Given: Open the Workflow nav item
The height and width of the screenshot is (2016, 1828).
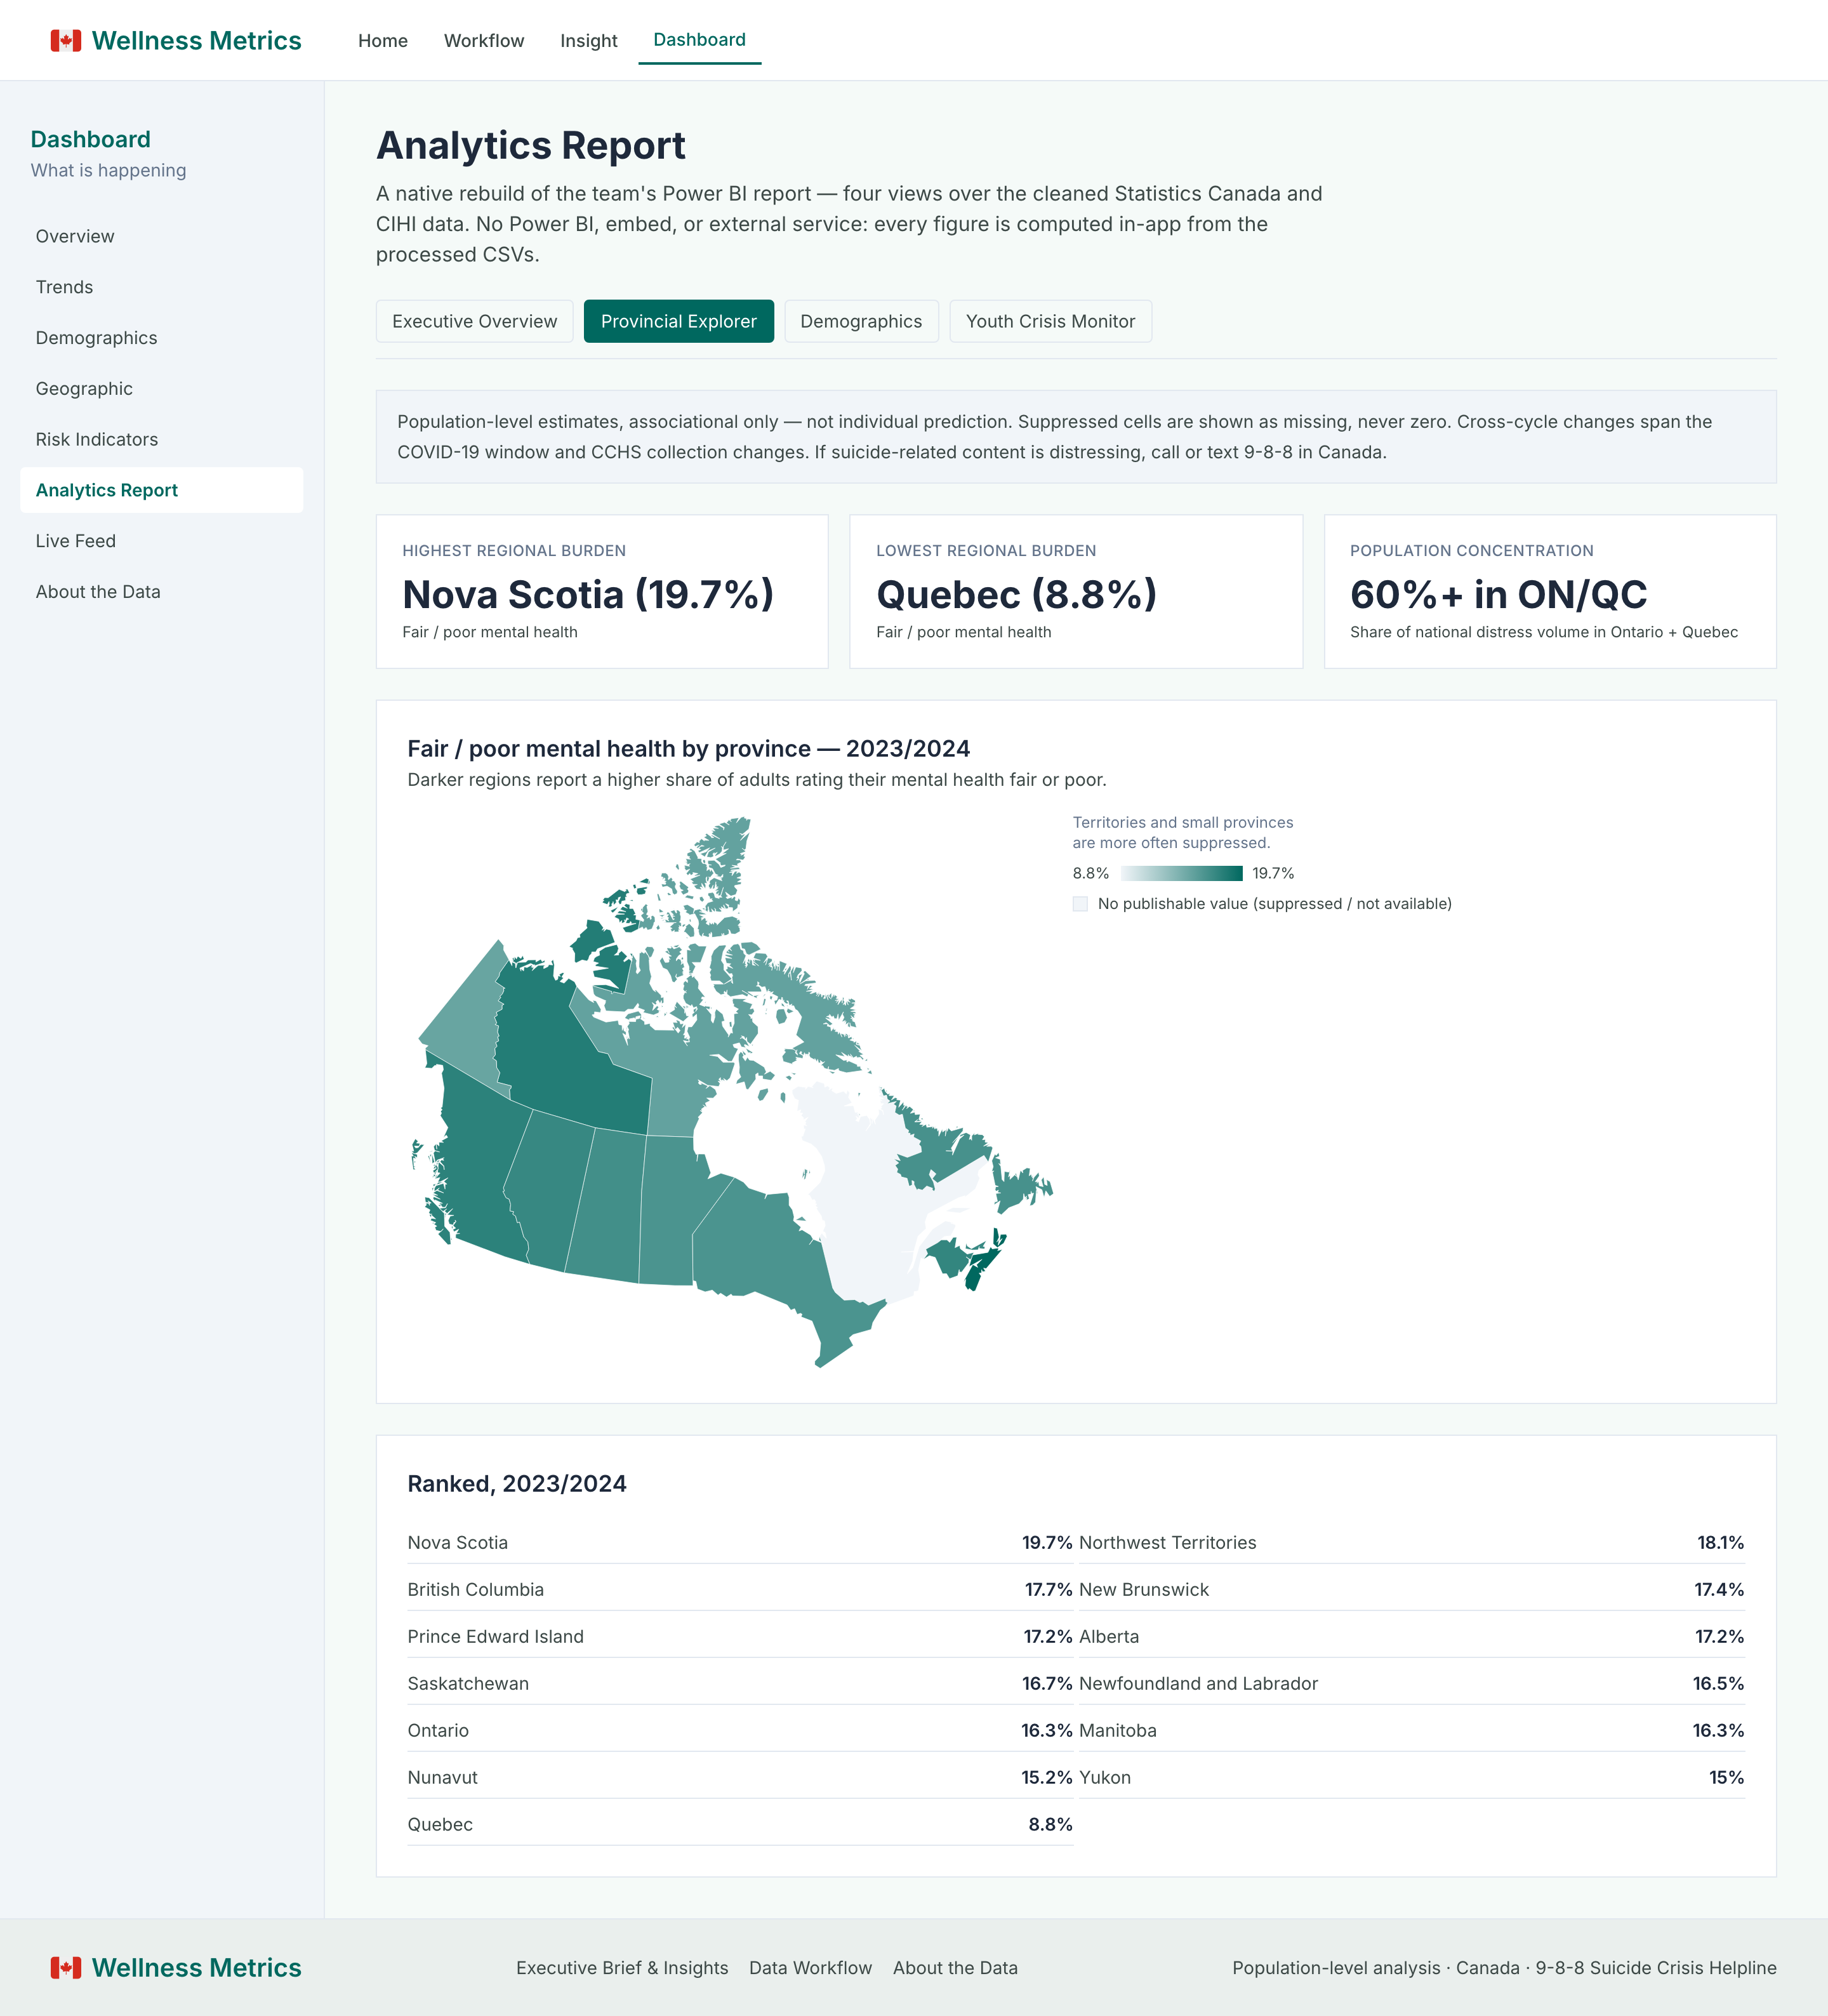Looking at the screenshot, I should 484,41.
